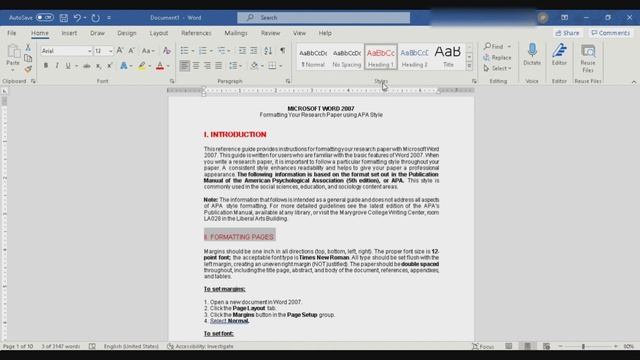Toggle Read Mode view

point(509,346)
